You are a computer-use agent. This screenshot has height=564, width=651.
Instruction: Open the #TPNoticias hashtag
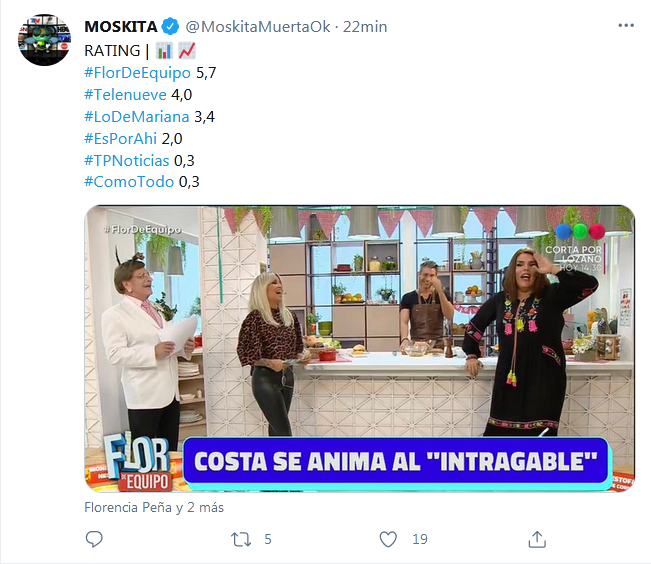point(127,160)
